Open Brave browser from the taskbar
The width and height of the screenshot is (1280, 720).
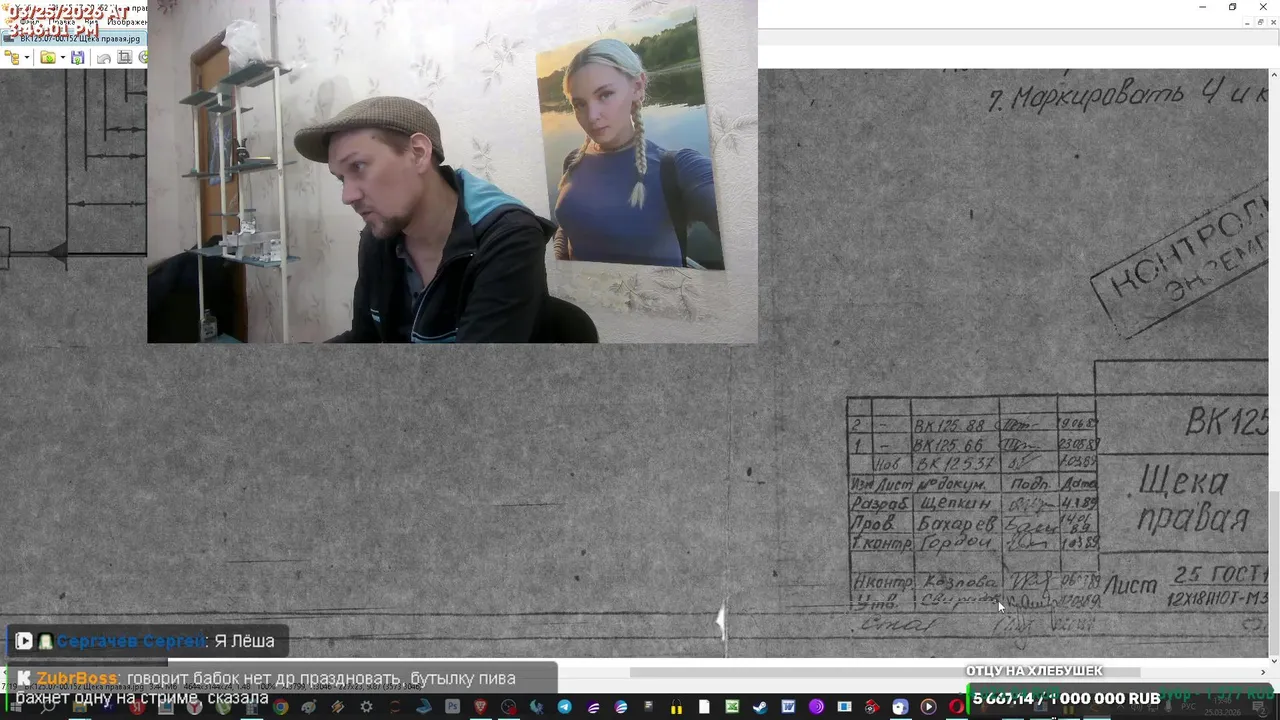480,707
